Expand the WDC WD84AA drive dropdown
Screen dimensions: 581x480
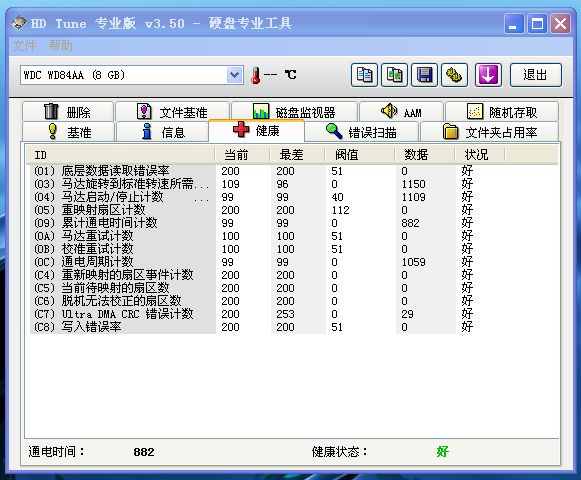click(234, 75)
